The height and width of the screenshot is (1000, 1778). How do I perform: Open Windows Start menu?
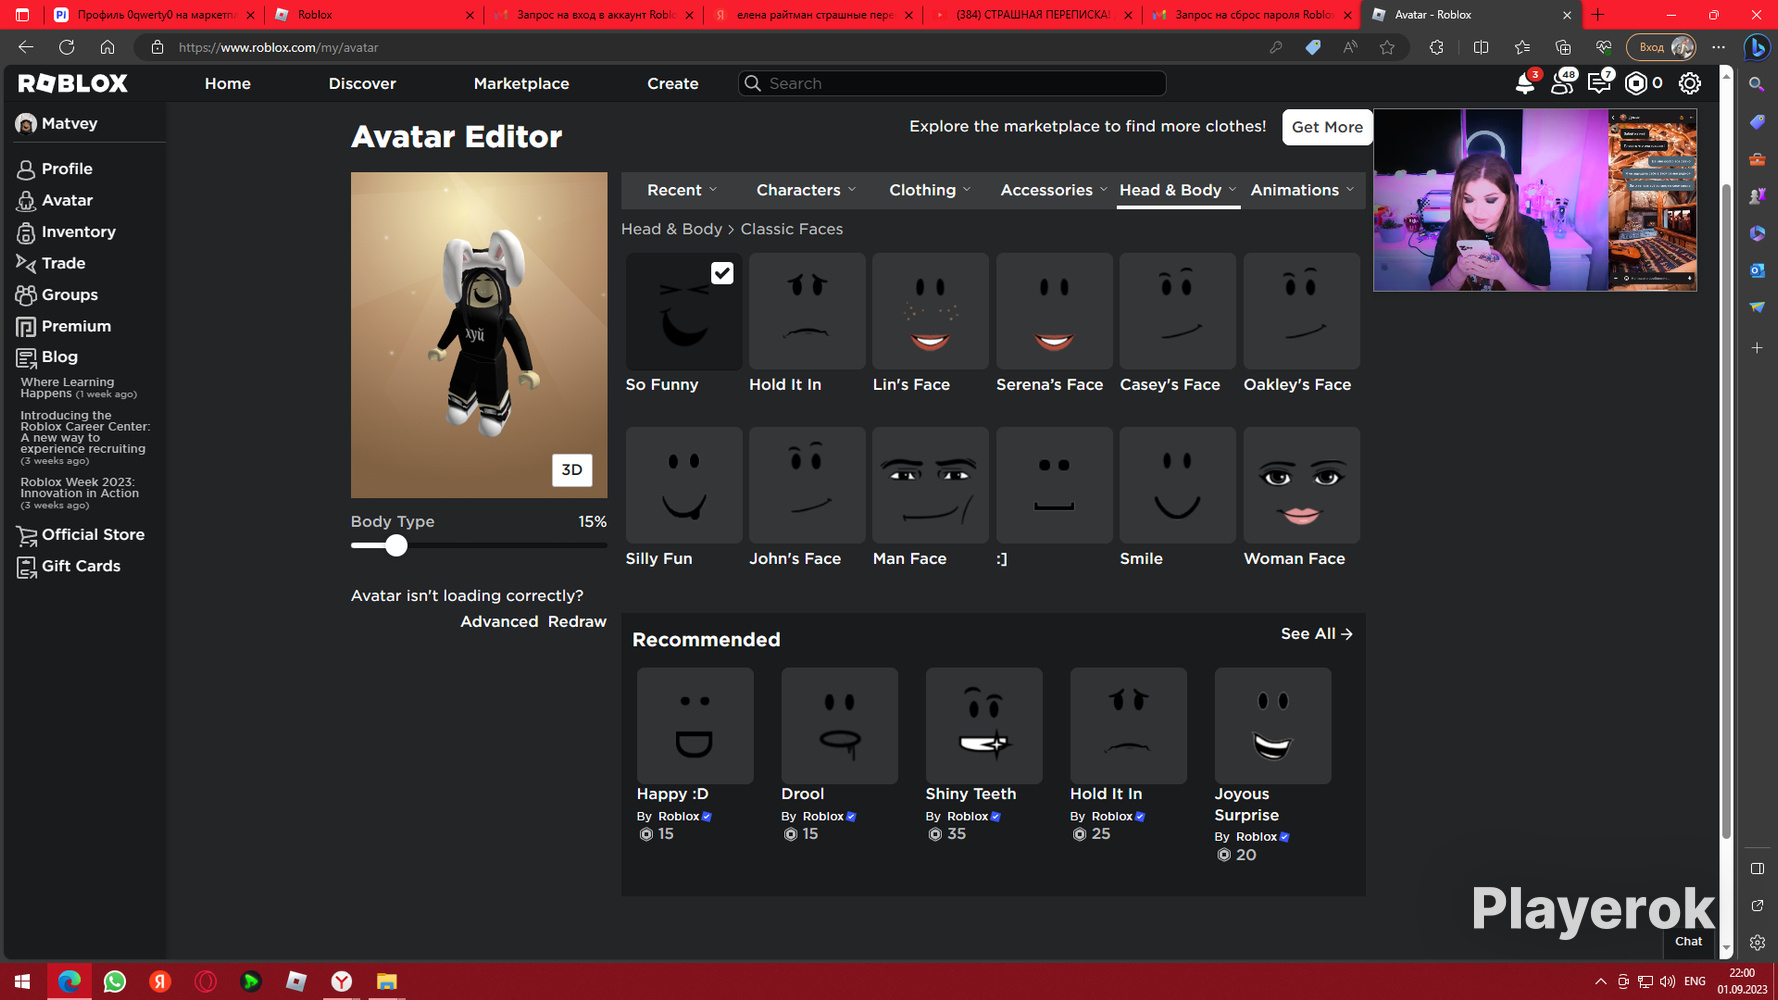point(23,982)
